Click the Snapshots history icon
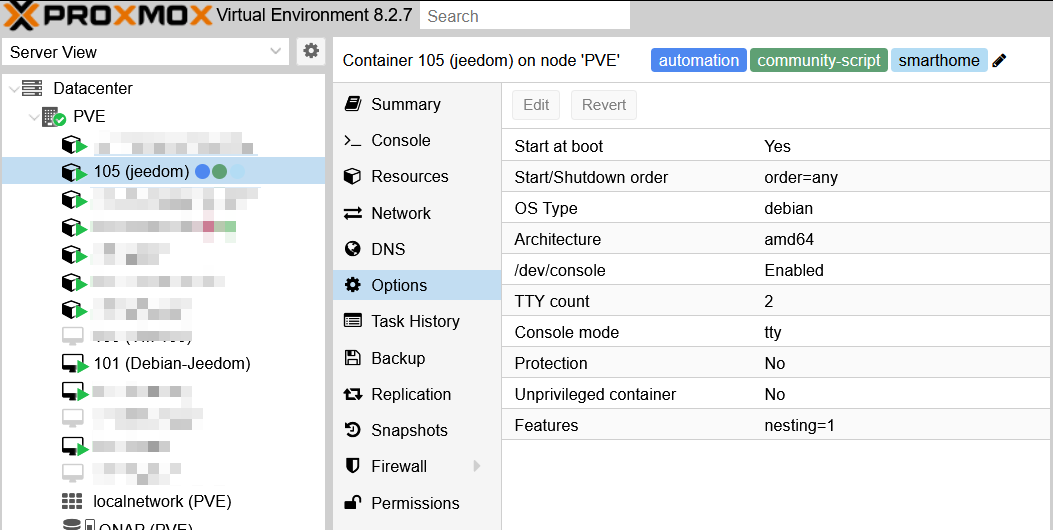The width and height of the screenshot is (1053, 530). tap(353, 430)
